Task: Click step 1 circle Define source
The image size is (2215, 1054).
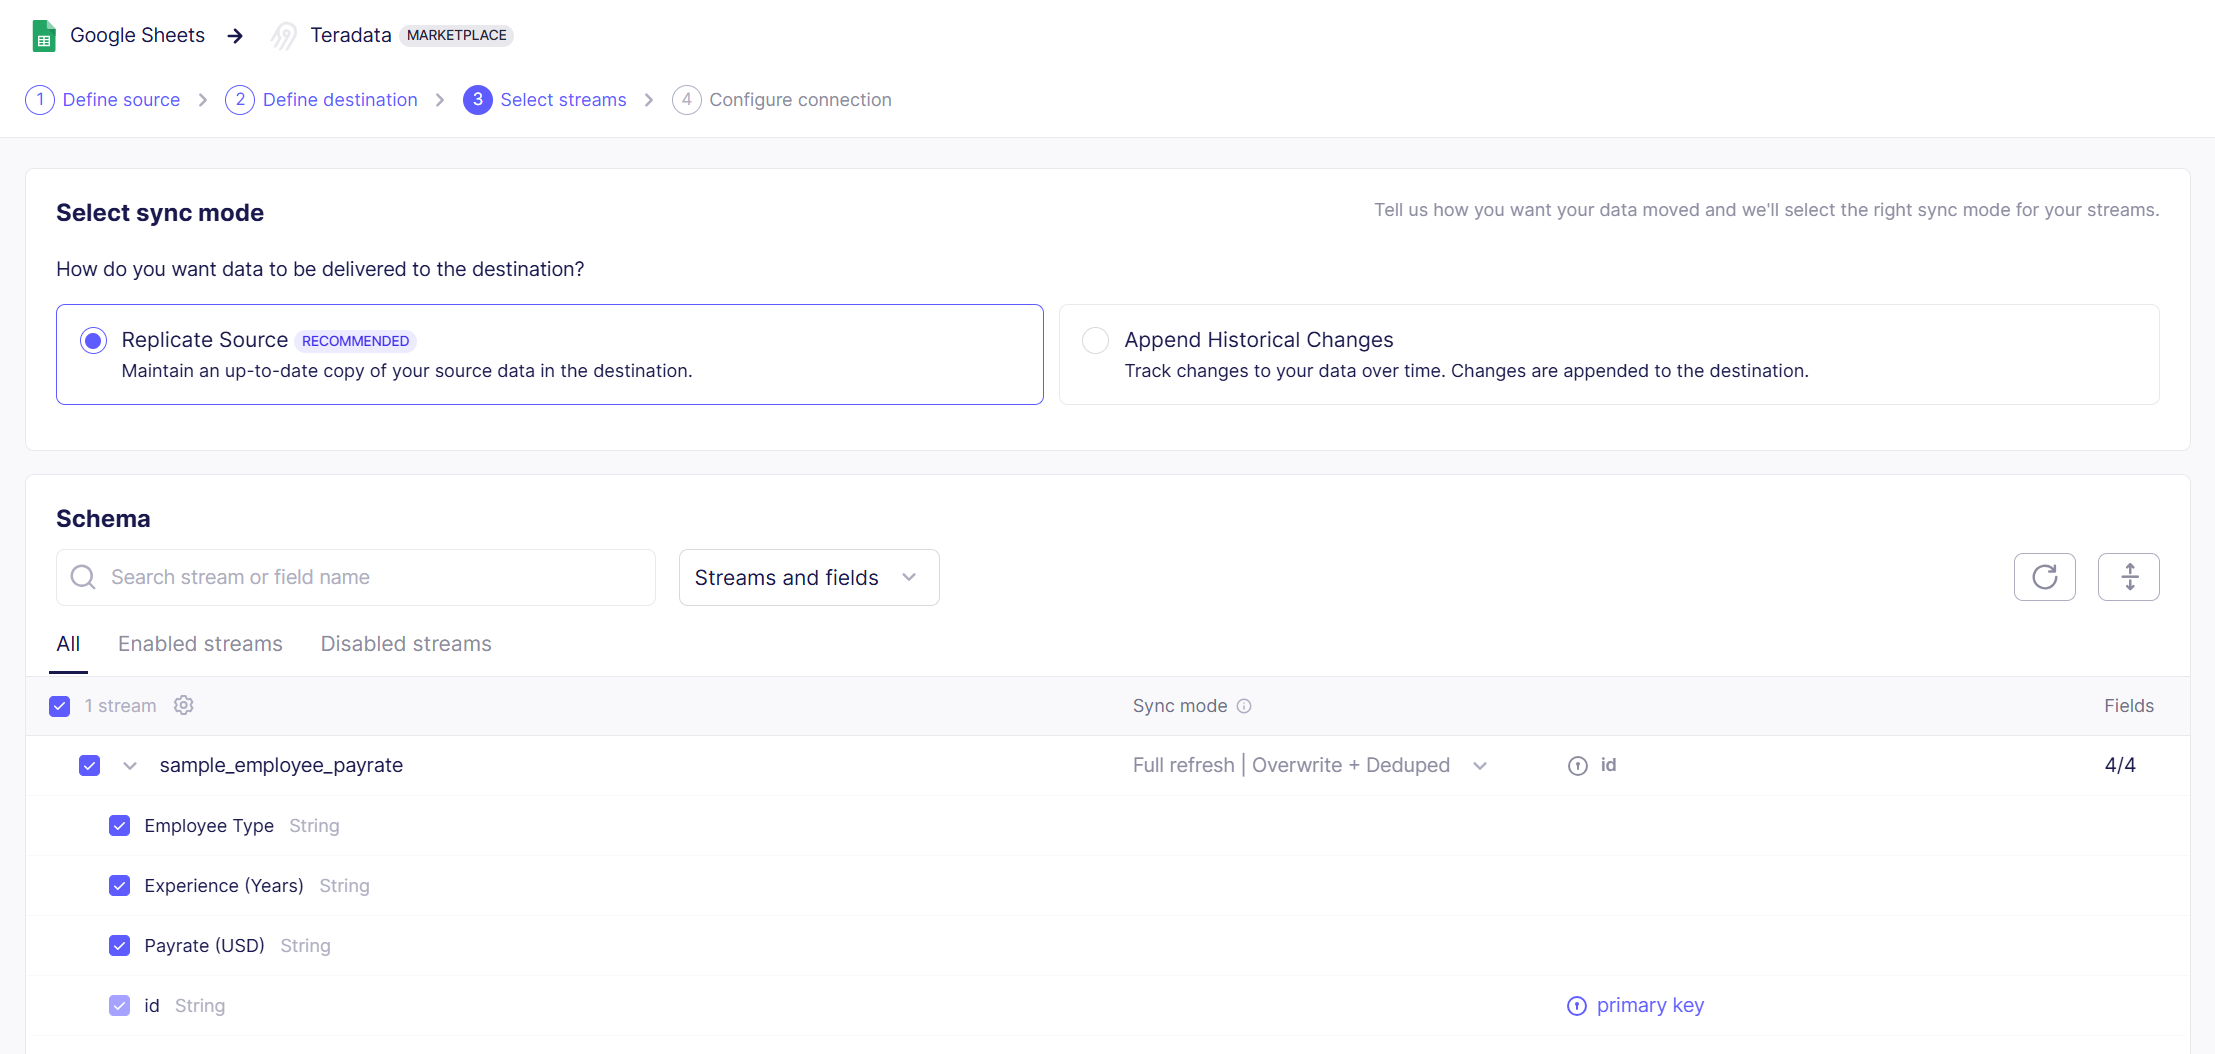Action: (40, 100)
